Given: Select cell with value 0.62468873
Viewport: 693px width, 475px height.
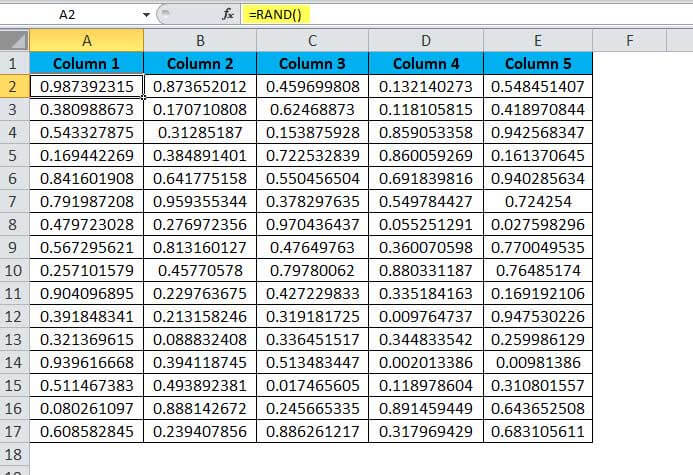Looking at the screenshot, I should click(x=312, y=110).
